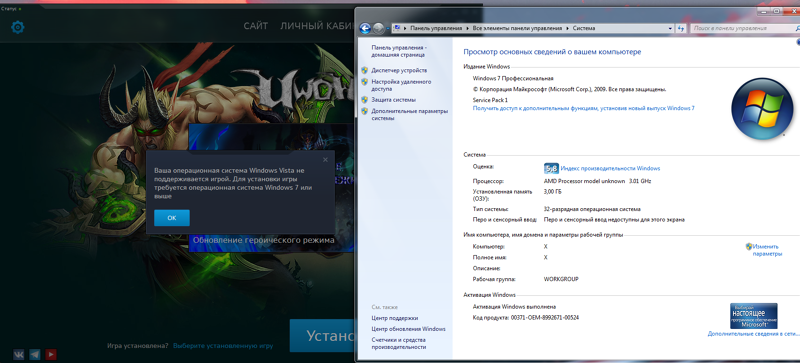This screenshot has width=800, height=363.
Task: Select Система breadcrumb segment
Action: click(584, 29)
